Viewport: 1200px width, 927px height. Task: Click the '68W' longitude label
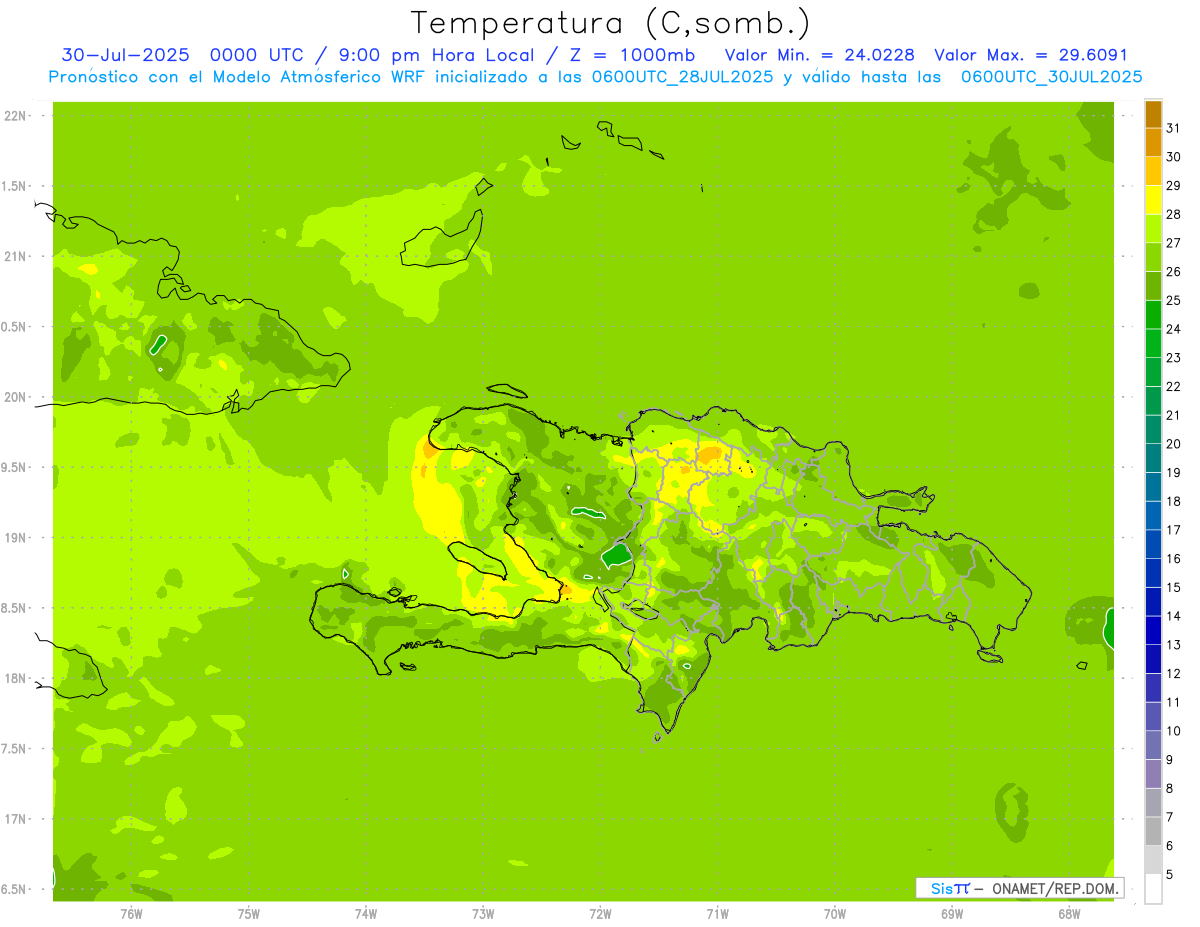coord(1069,913)
